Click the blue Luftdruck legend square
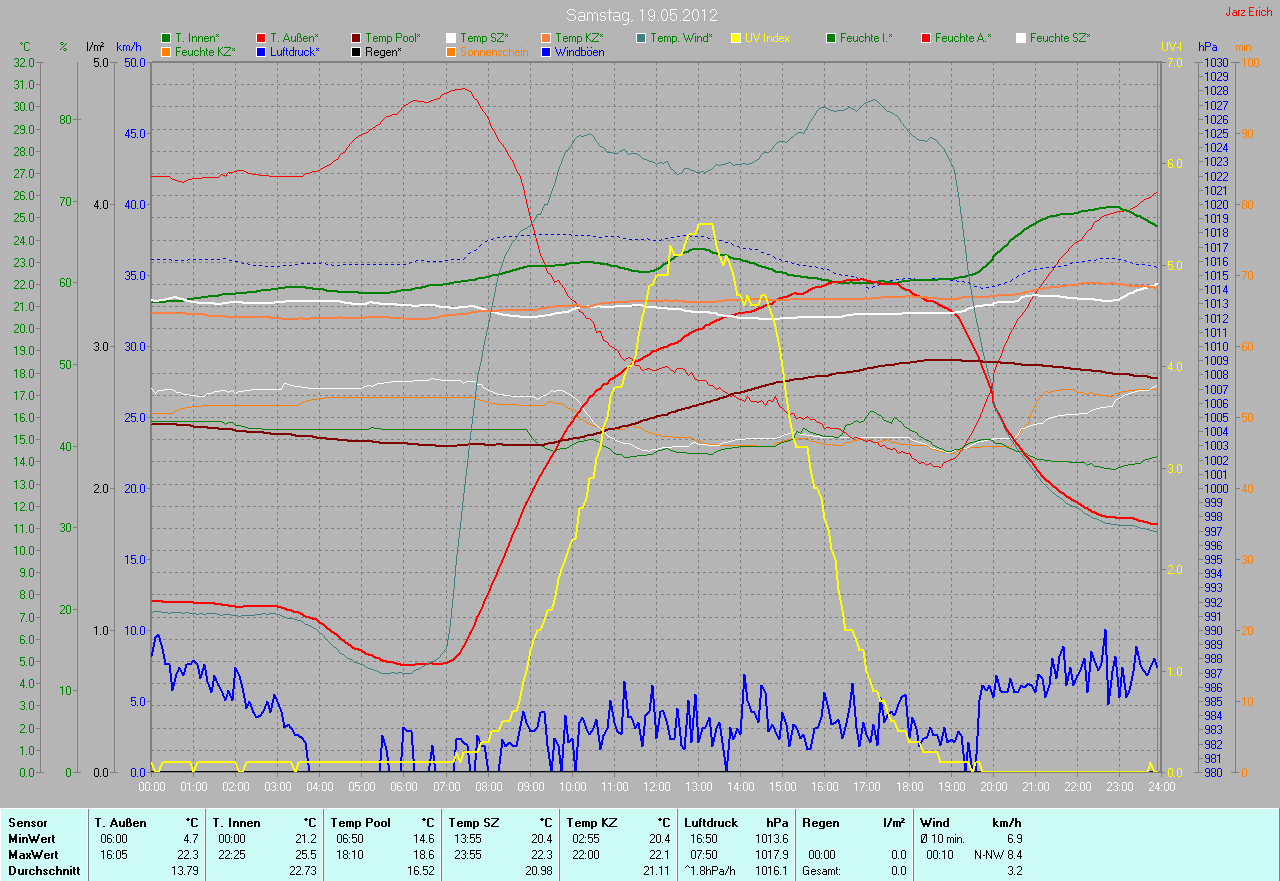Image resolution: width=1280 pixels, height=881 pixels. (x=262, y=51)
